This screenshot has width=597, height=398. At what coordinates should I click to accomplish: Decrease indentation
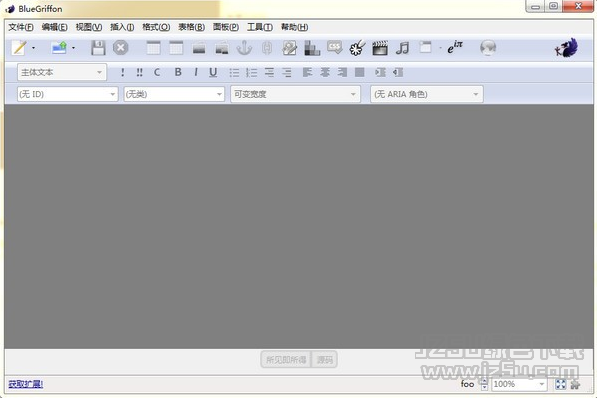[x=398, y=72]
